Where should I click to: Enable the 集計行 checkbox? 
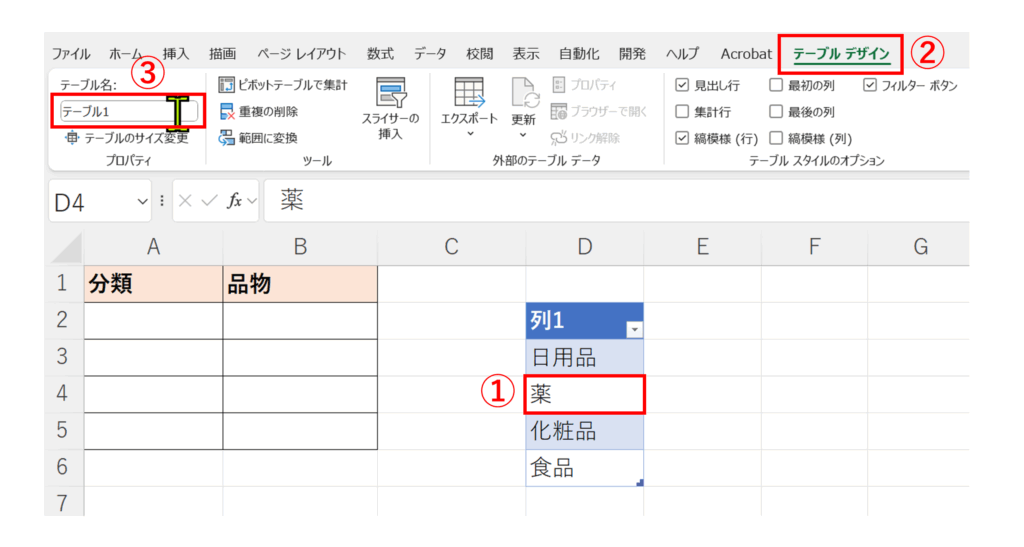[x=682, y=111]
